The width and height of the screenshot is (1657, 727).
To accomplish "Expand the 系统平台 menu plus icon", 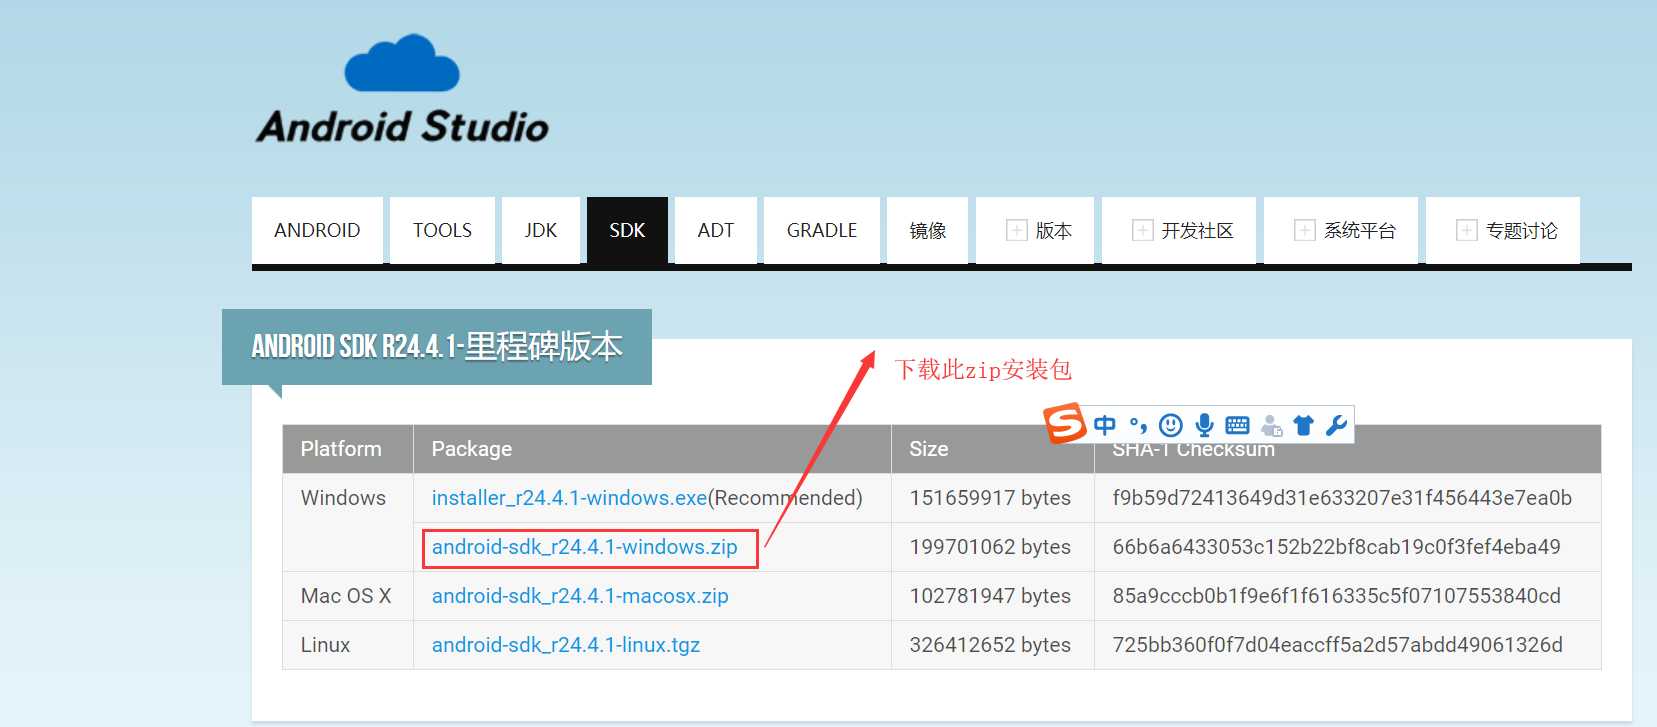I will tap(1305, 231).
